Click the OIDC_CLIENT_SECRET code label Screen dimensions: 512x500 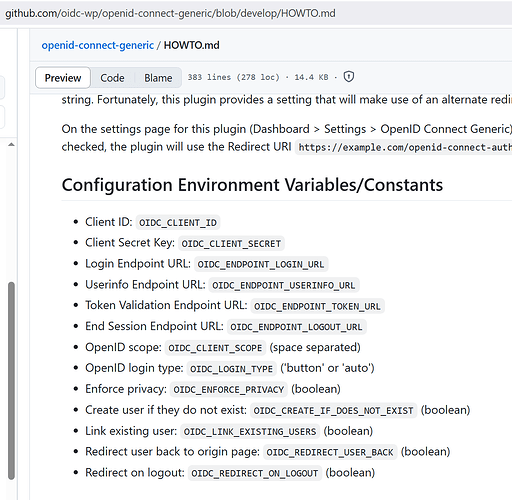click(231, 243)
